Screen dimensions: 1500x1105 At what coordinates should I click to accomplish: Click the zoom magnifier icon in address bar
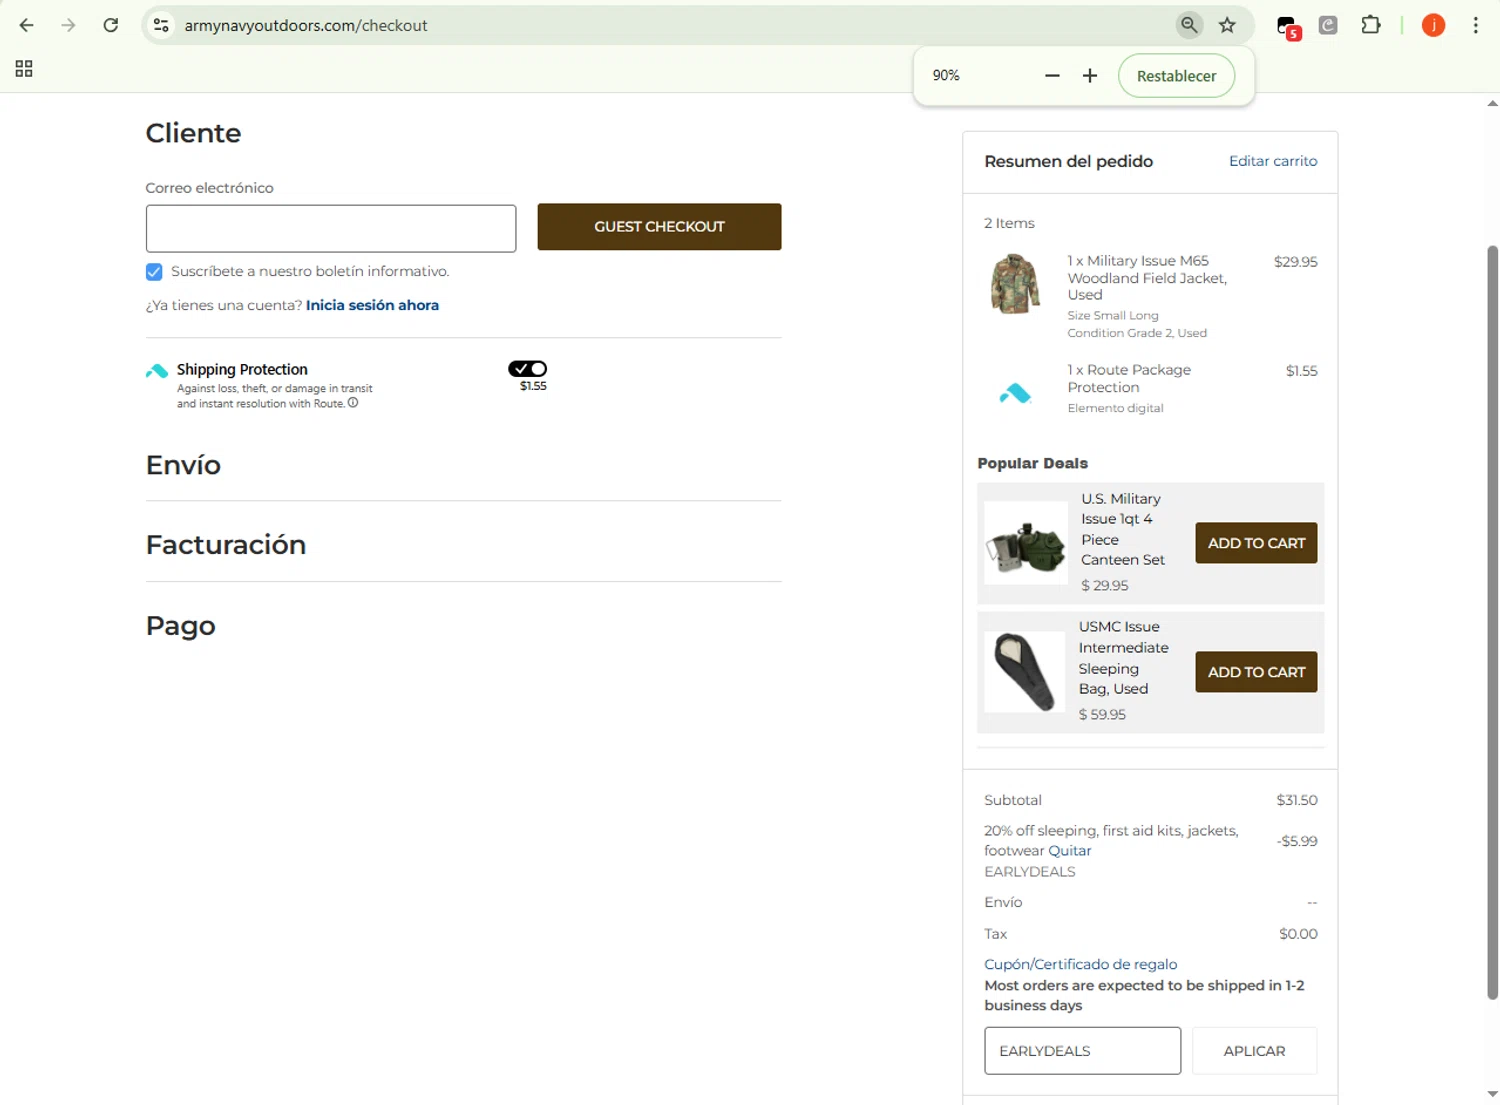point(1189,25)
